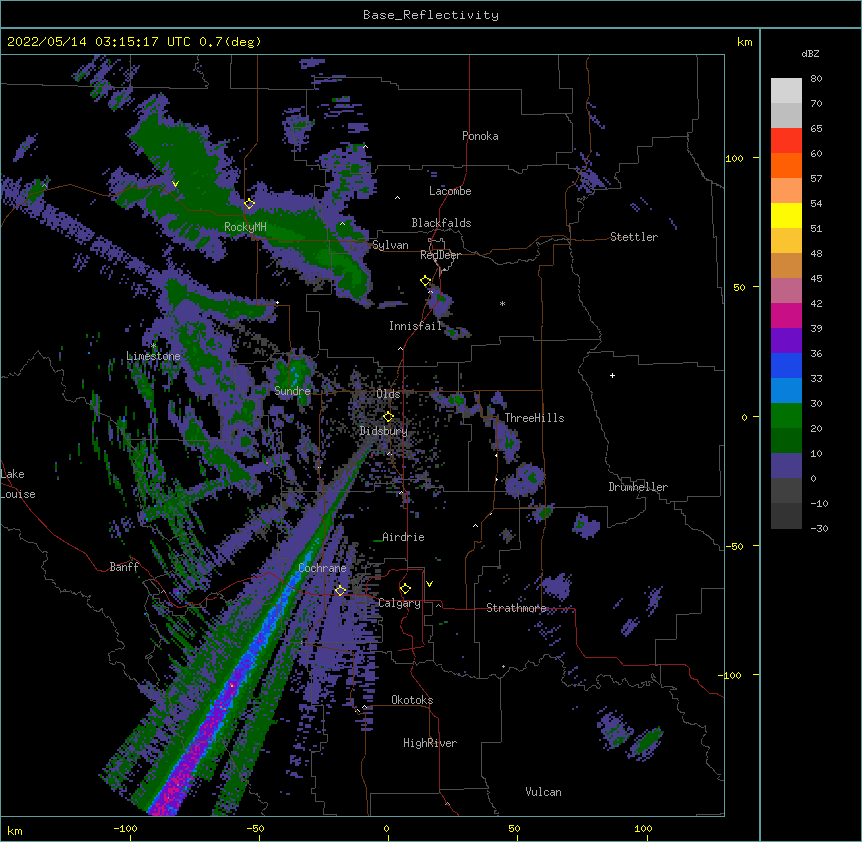Click the Ponoka city label
Viewport: 862px width, 842px height.
[480, 136]
